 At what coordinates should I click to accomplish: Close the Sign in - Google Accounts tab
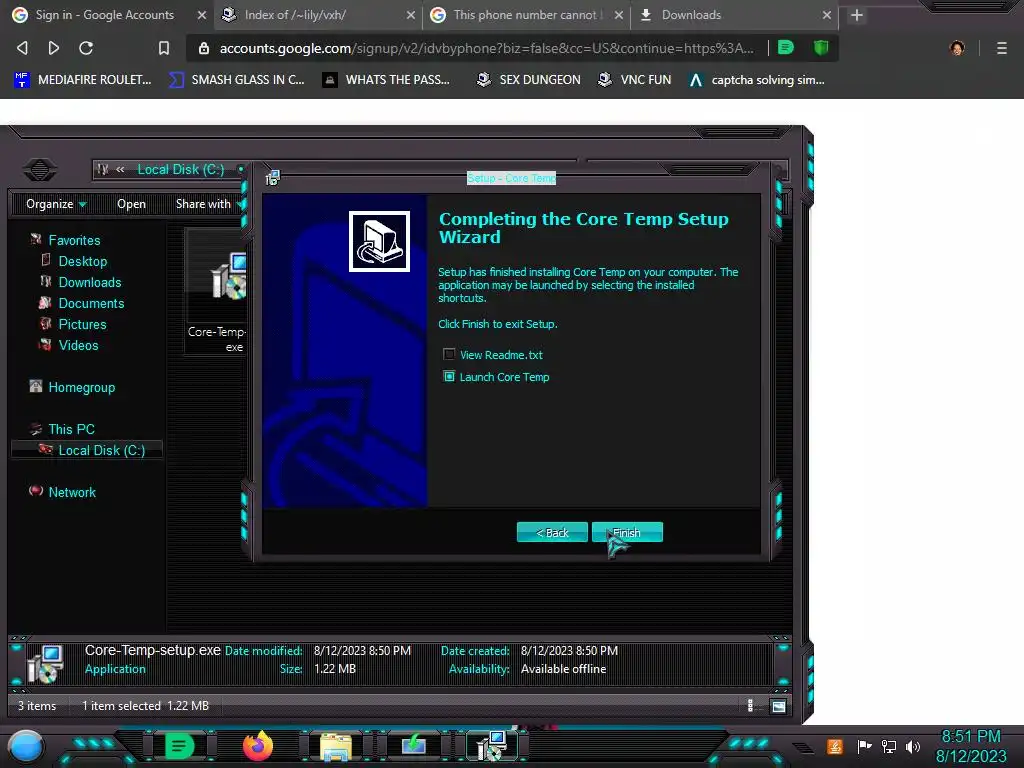point(202,15)
